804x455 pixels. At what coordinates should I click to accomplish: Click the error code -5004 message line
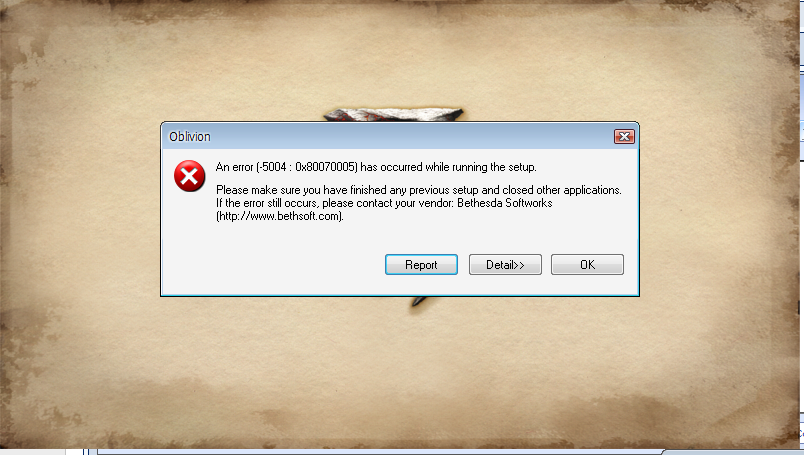(376, 167)
